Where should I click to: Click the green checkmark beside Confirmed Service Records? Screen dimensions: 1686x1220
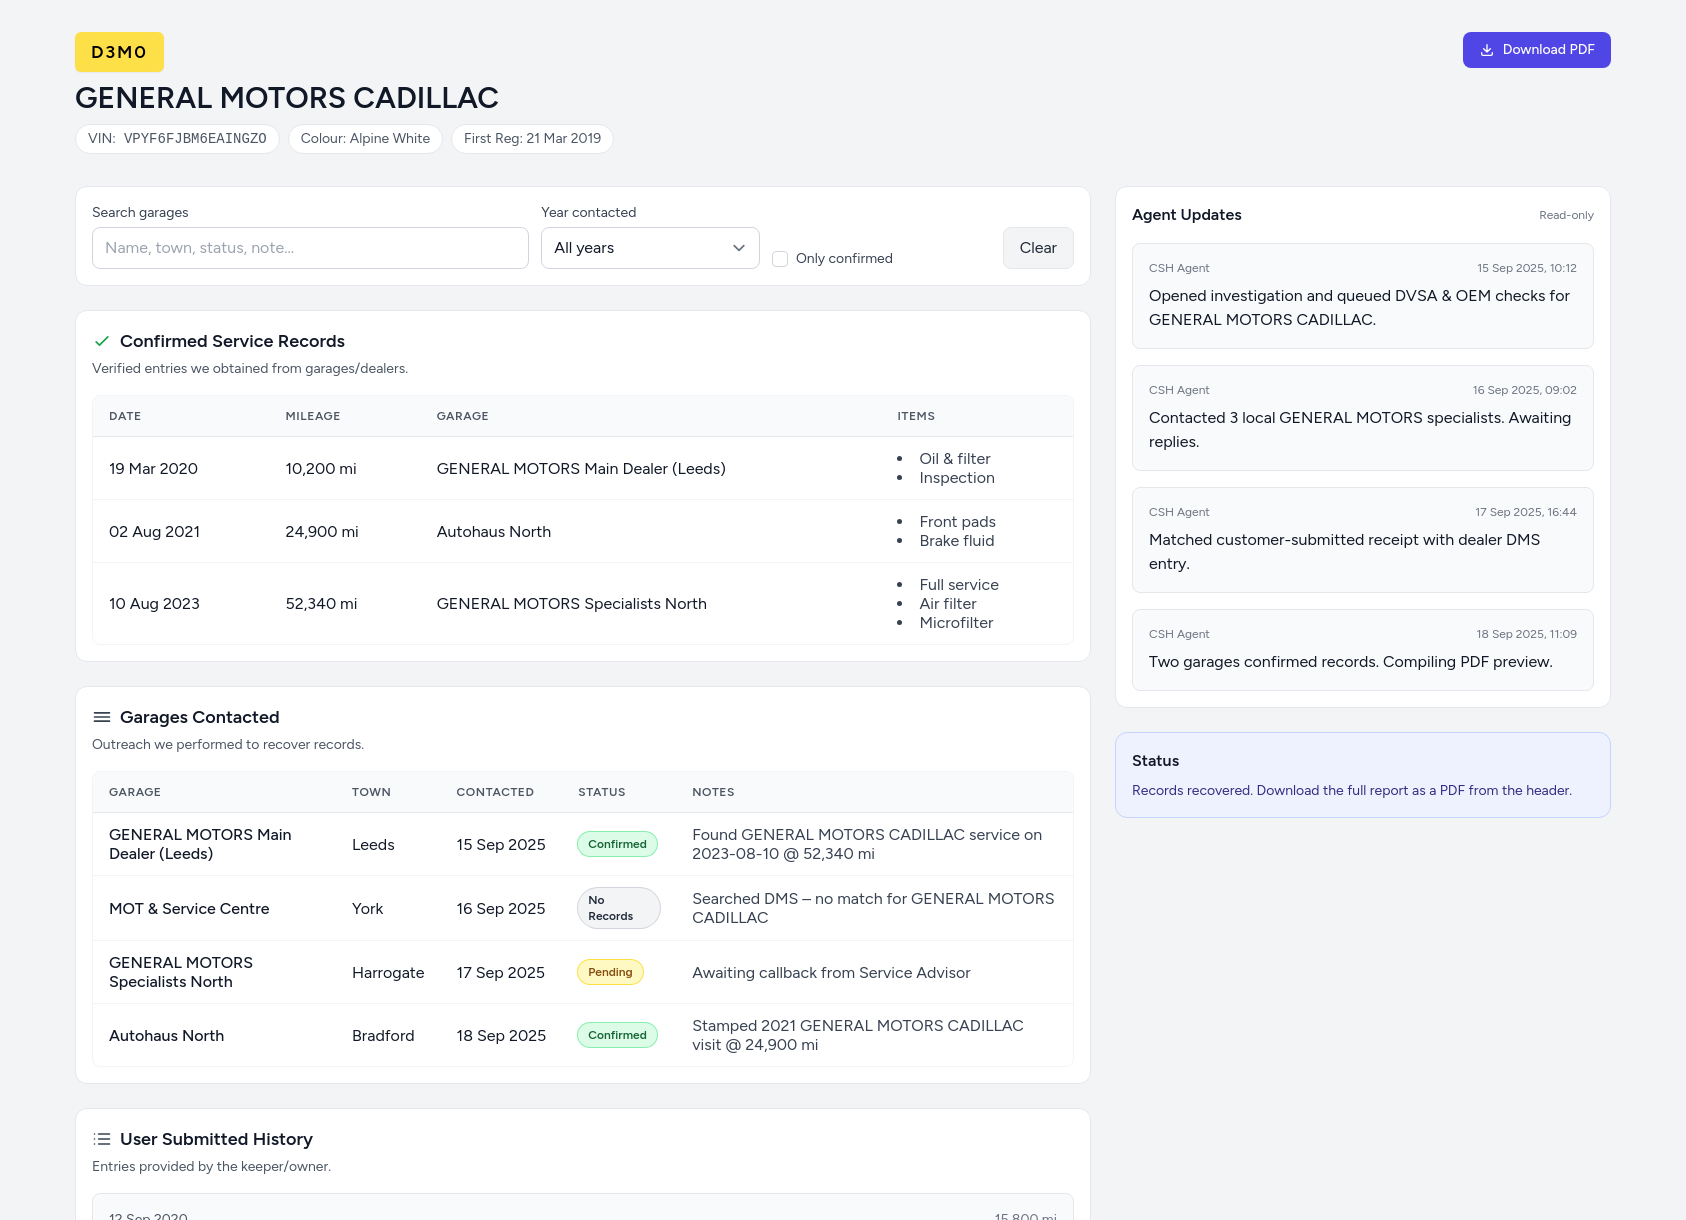tap(101, 341)
